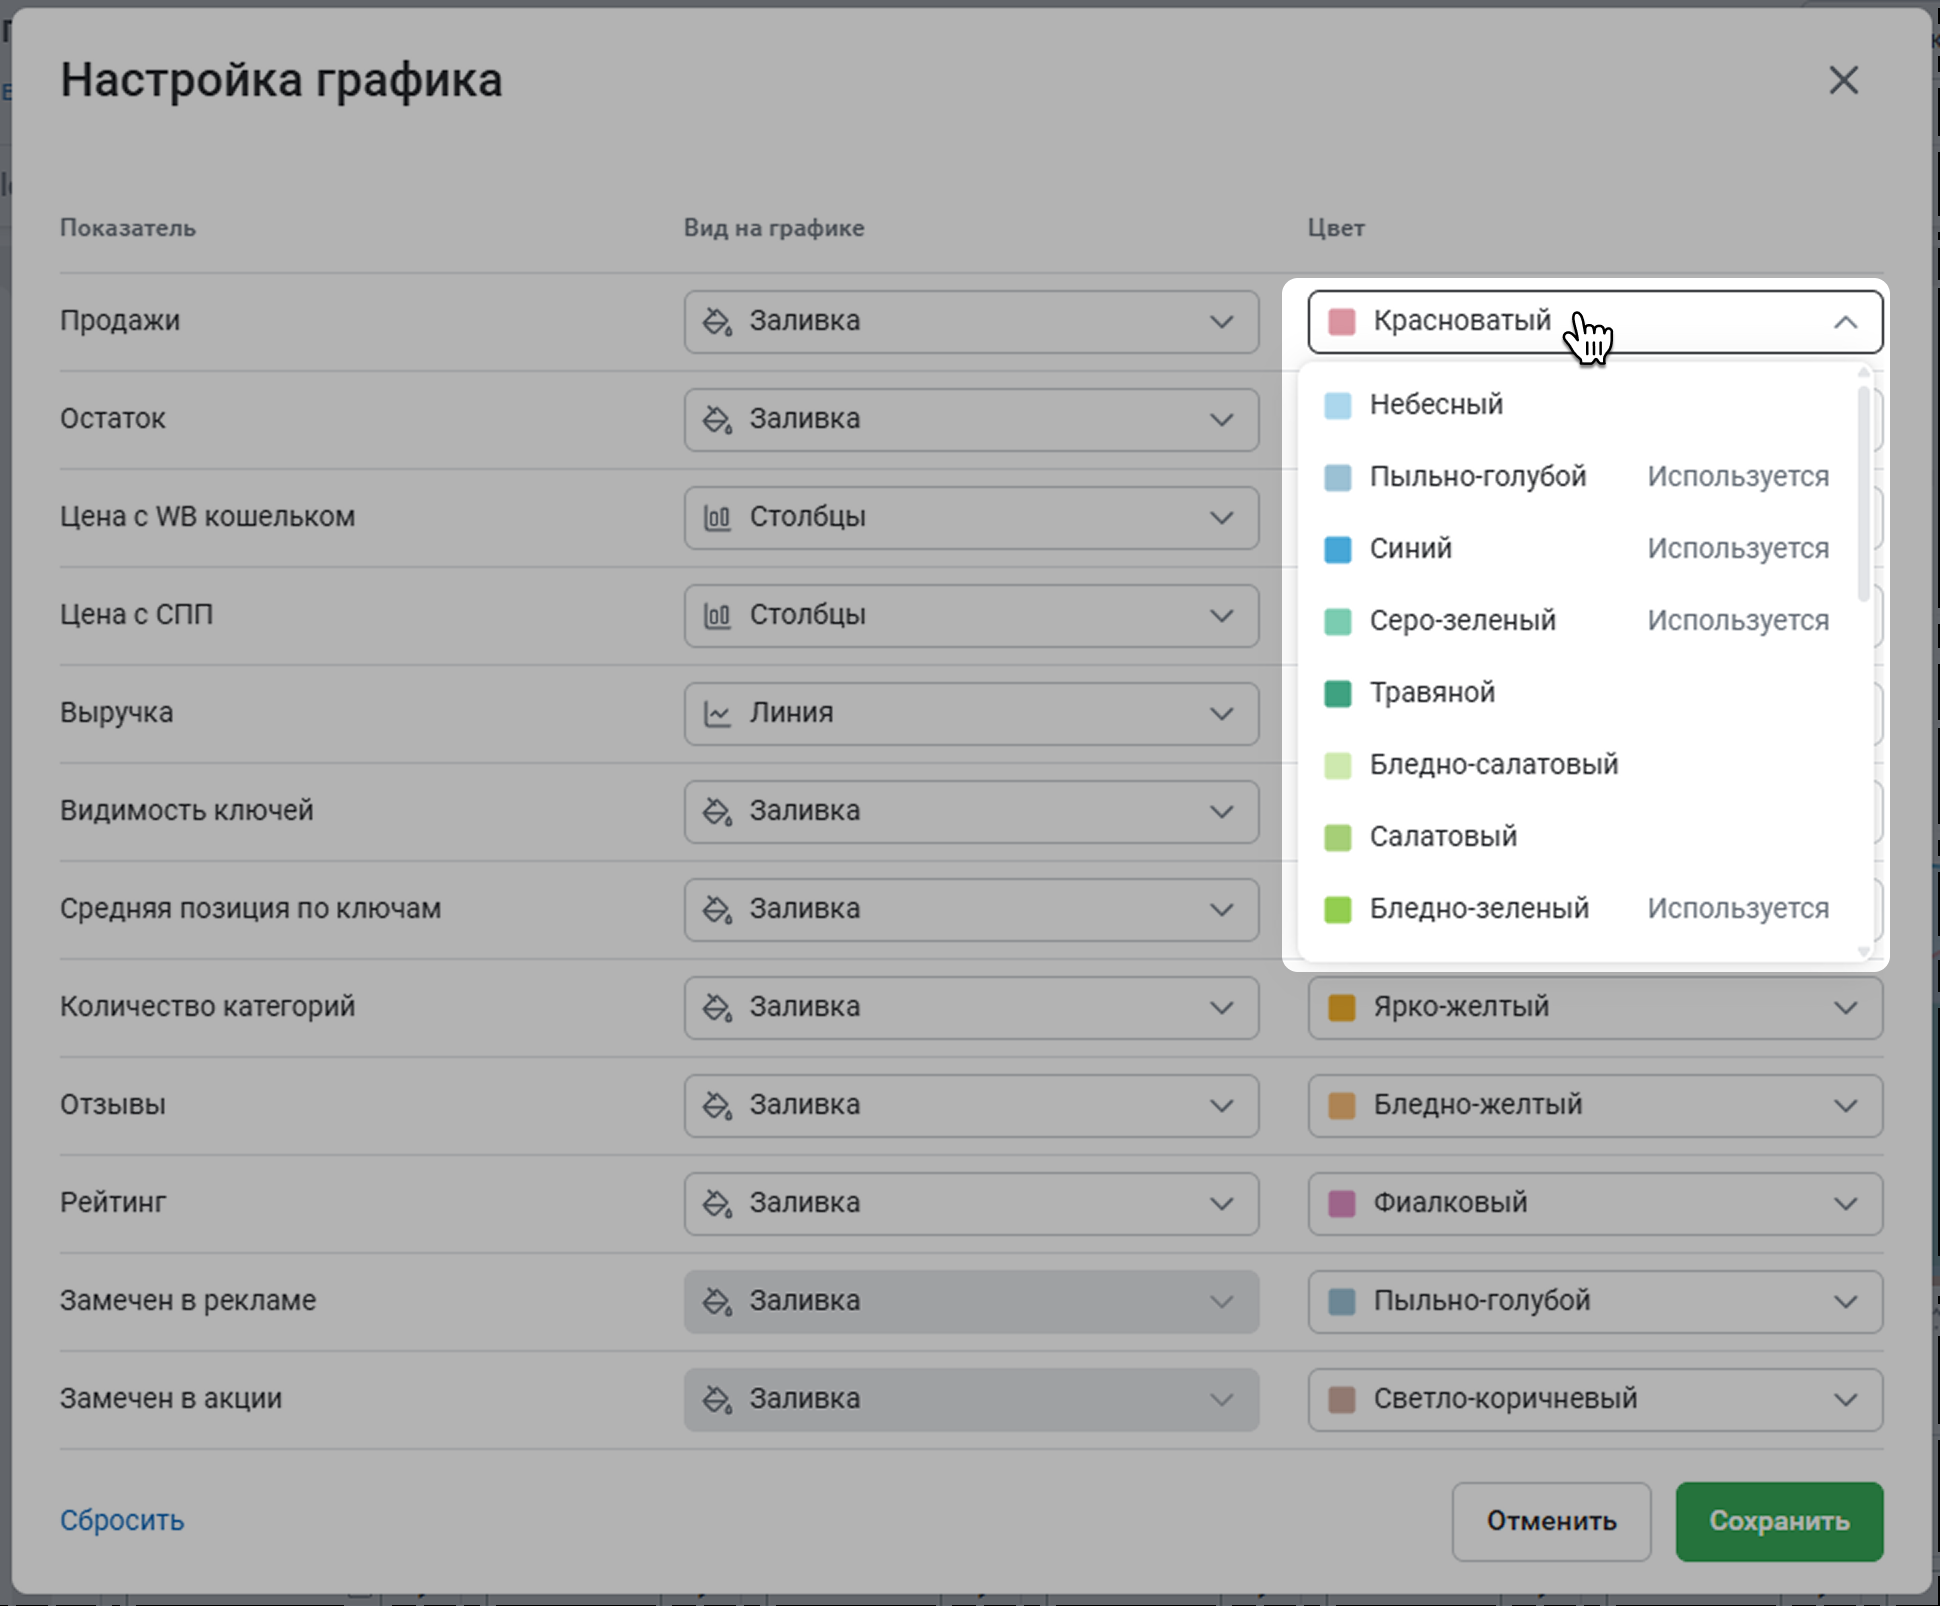The width and height of the screenshot is (1940, 1606).
Task: Pick Бледно-салатовый in the color list
Action: pos(1493,765)
